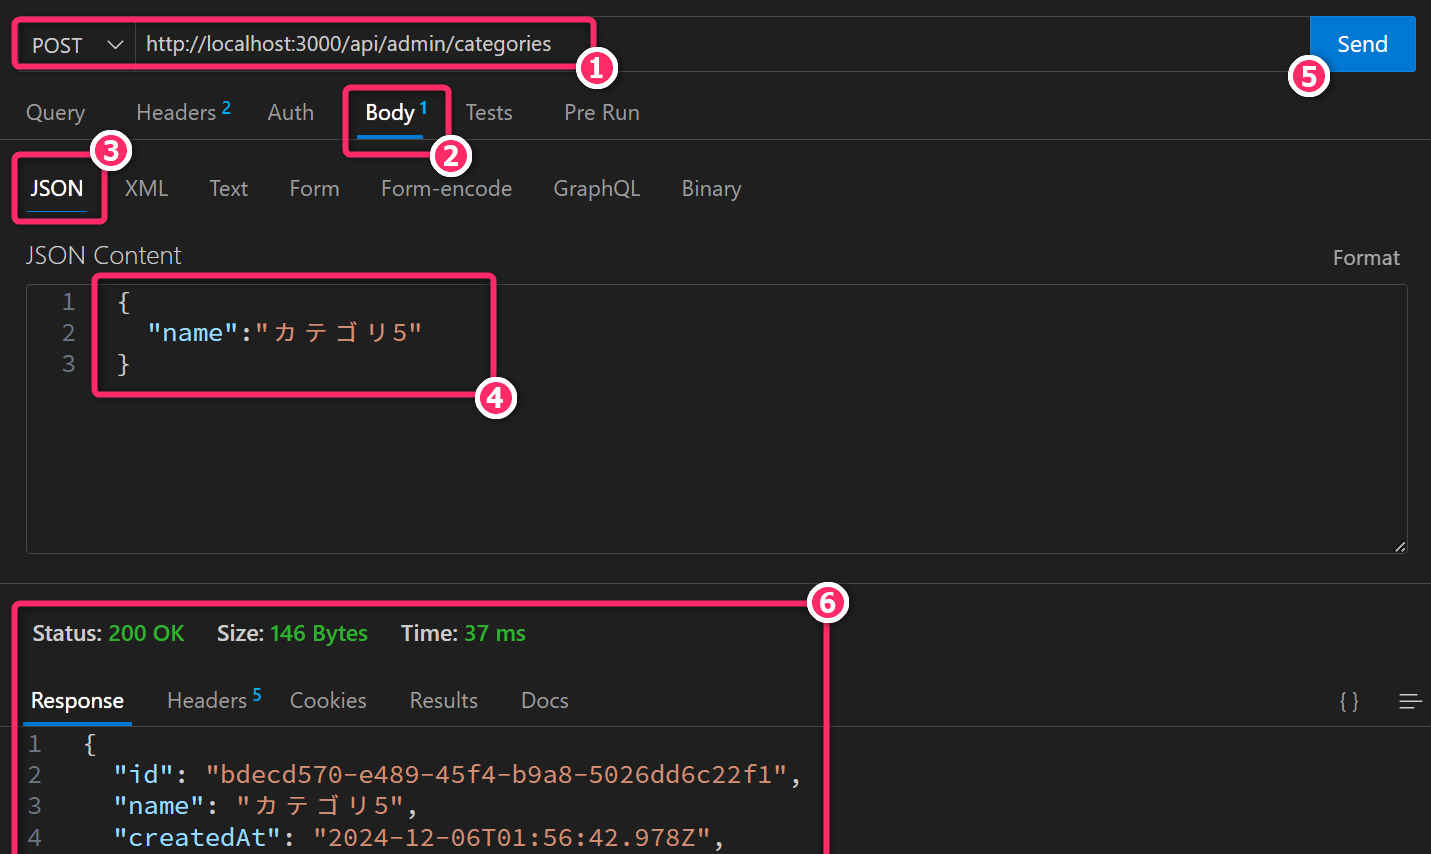Viewport: 1431px width, 854px height.
Task: View the response Cookies tab
Action: pyautogui.click(x=328, y=701)
